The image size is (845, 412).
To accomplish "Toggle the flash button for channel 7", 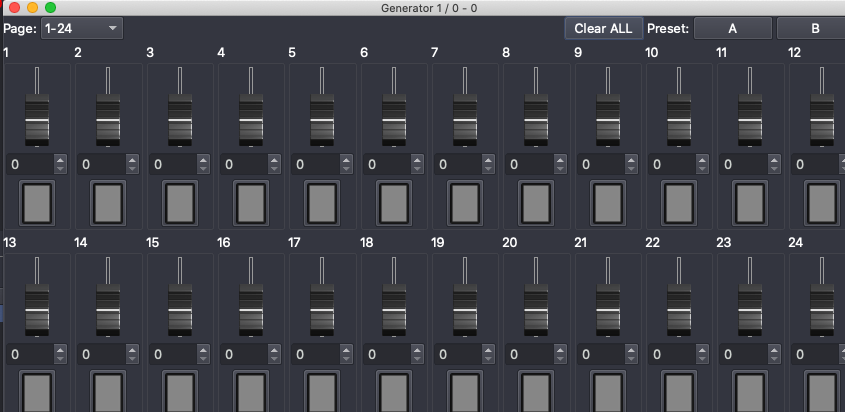I will pyautogui.click(x=465, y=203).
